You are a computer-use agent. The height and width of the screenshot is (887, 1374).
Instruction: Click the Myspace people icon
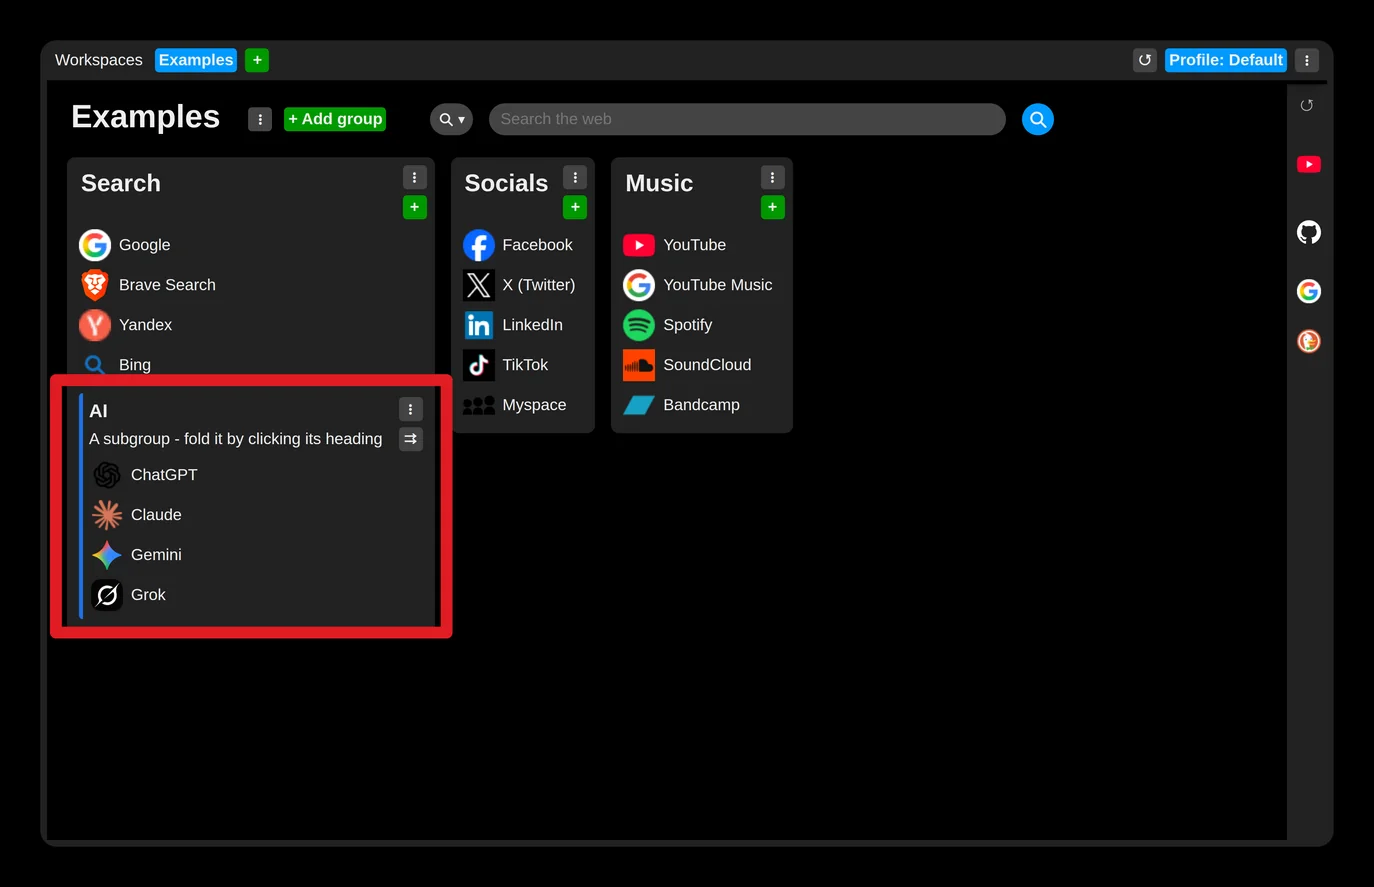point(479,405)
